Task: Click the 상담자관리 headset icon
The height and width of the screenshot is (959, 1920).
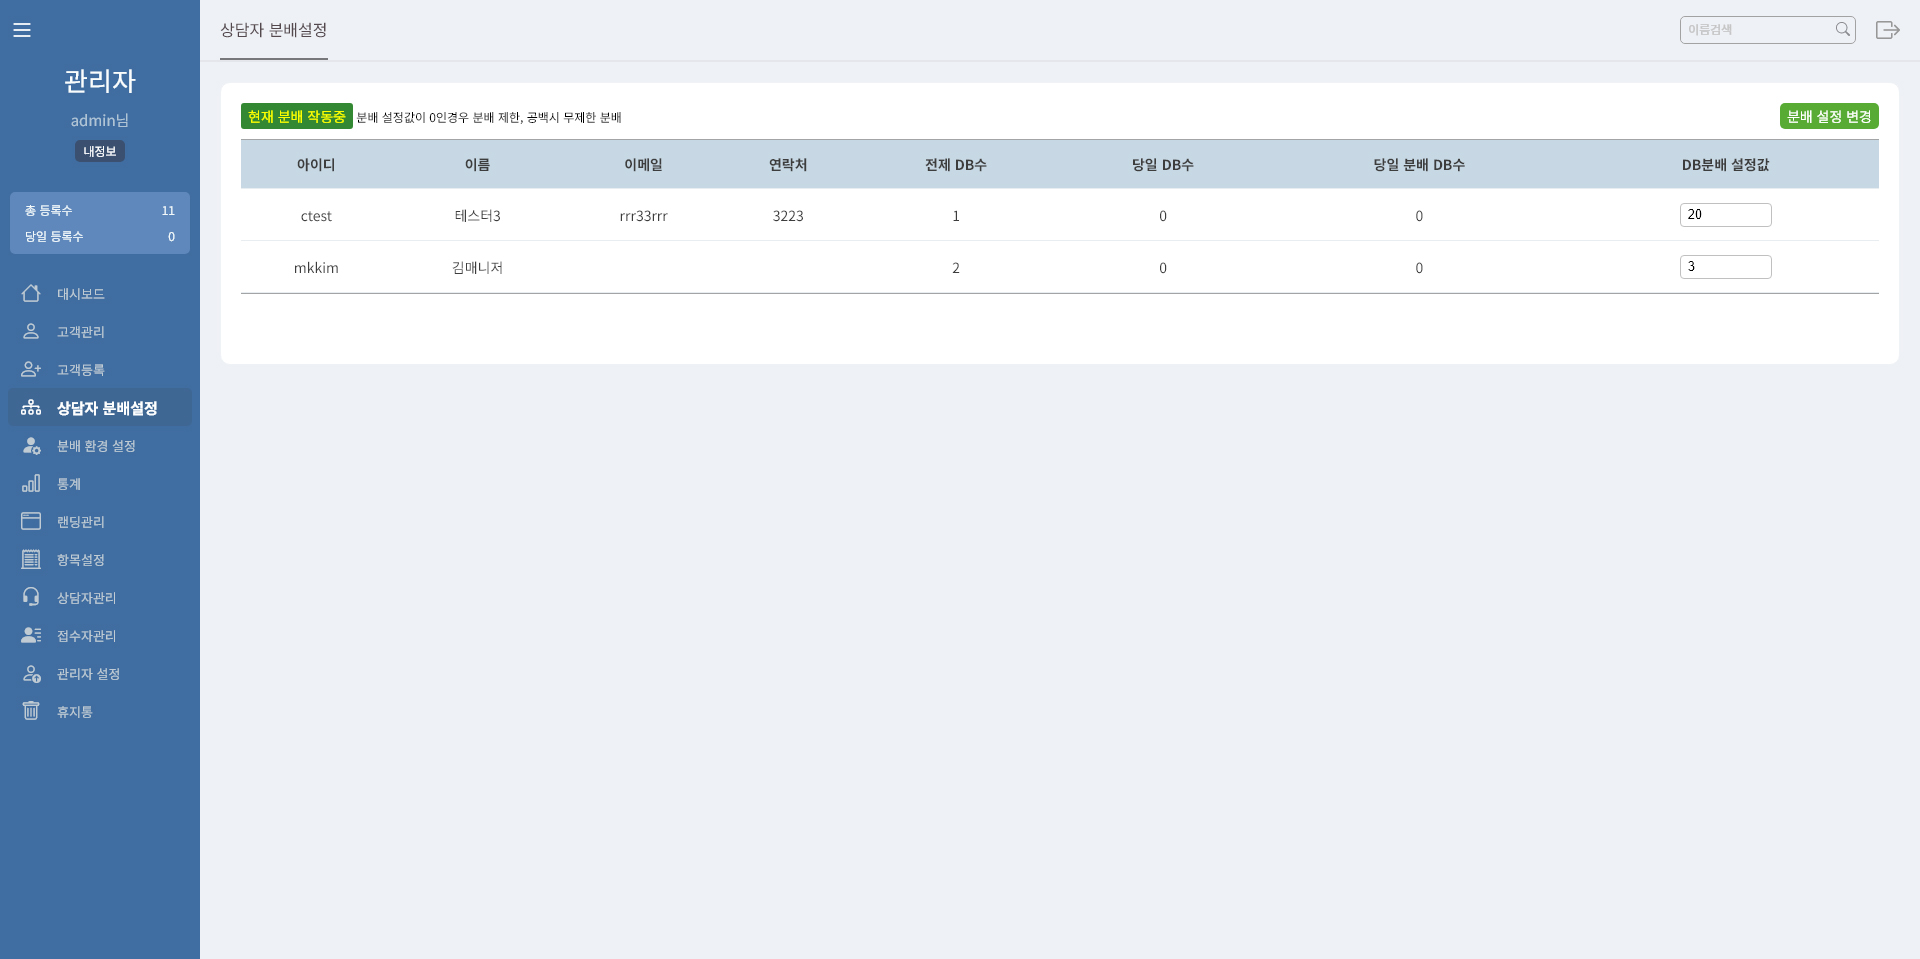Action: (x=31, y=597)
